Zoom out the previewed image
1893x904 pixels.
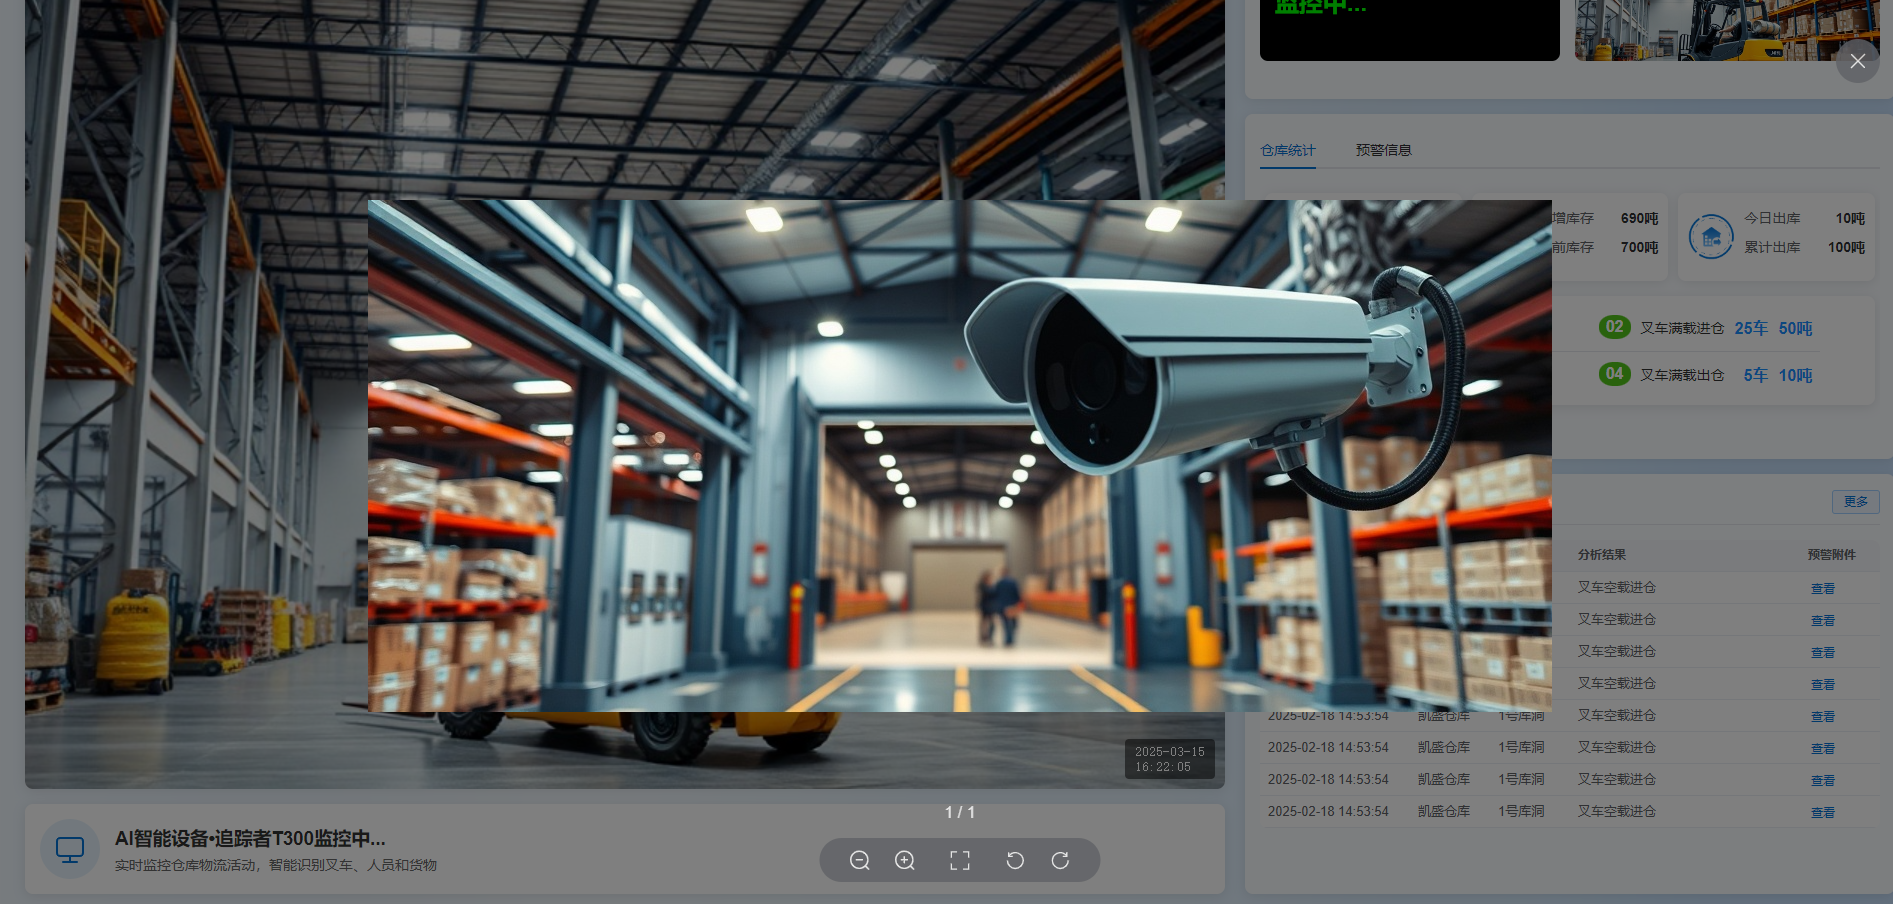click(859, 860)
